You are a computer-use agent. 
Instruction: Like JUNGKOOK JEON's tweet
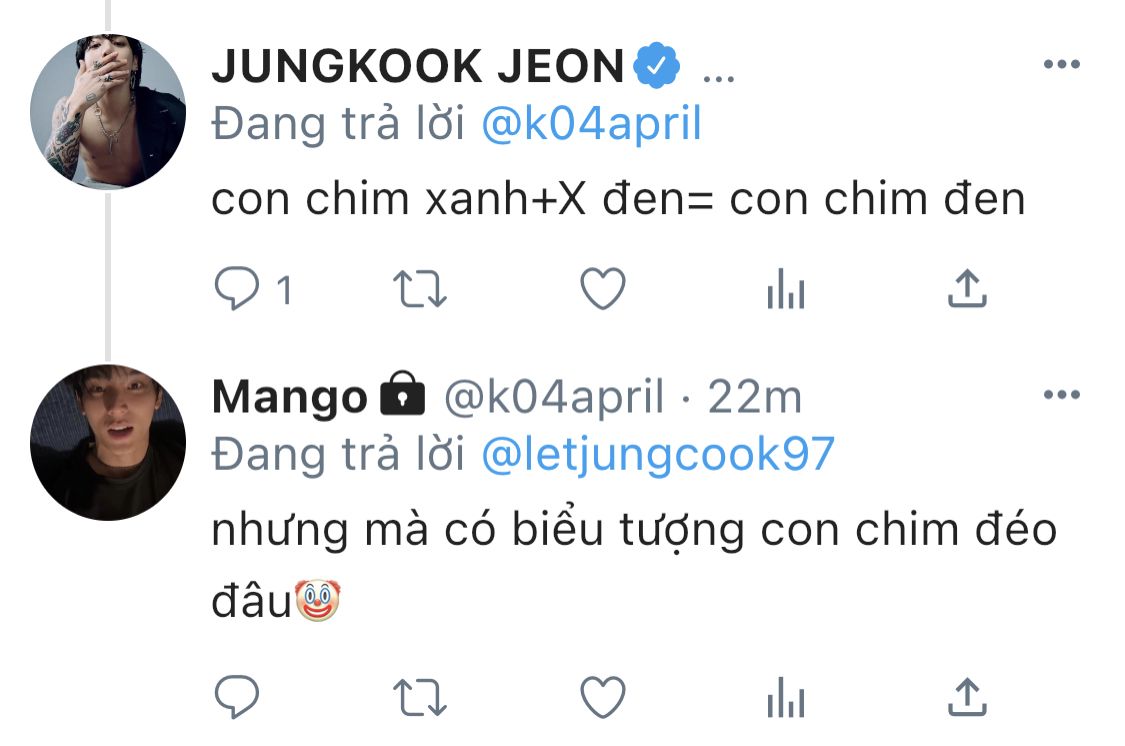tap(603, 288)
